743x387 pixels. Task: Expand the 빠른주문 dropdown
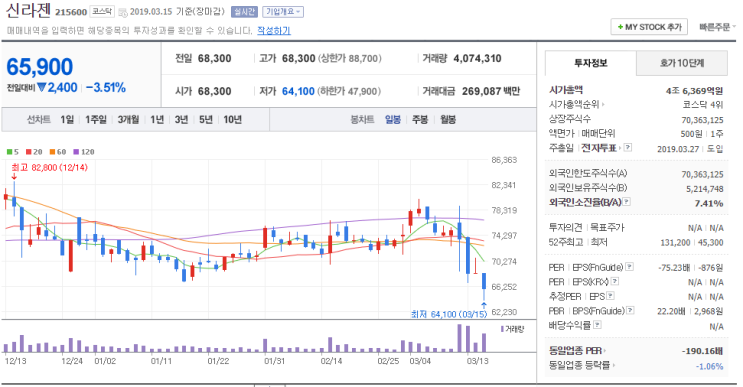(717, 27)
